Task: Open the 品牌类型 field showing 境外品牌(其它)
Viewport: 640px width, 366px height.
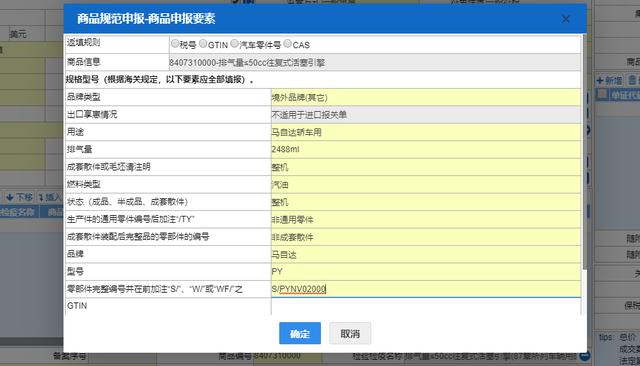Action: (426, 97)
